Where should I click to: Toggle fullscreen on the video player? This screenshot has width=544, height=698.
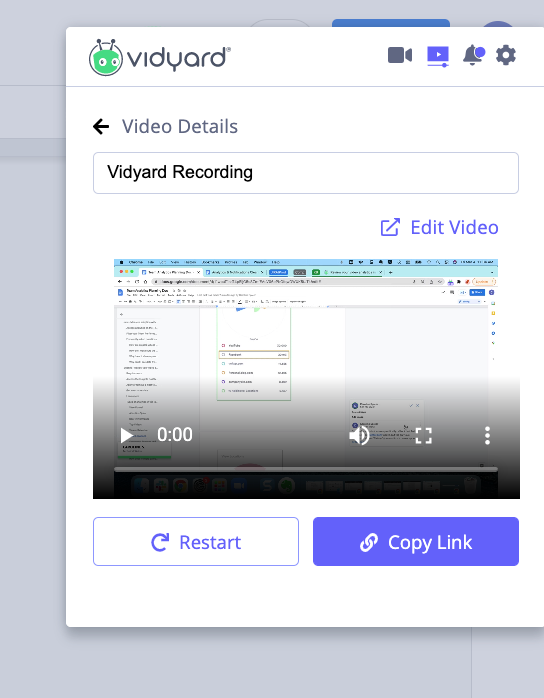(423, 435)
